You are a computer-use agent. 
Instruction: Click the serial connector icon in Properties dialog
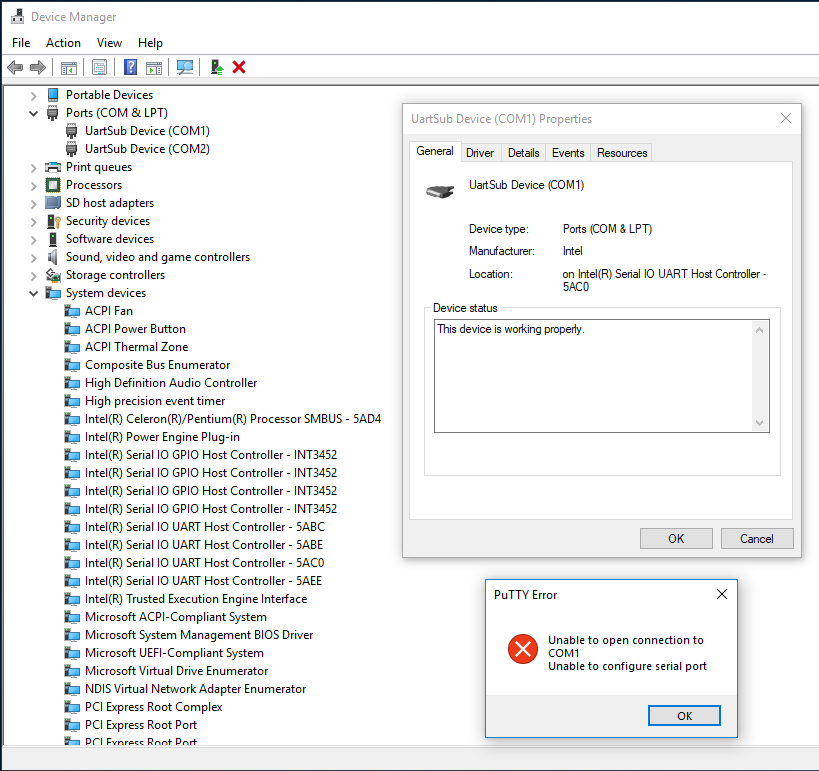coord(440,192)
